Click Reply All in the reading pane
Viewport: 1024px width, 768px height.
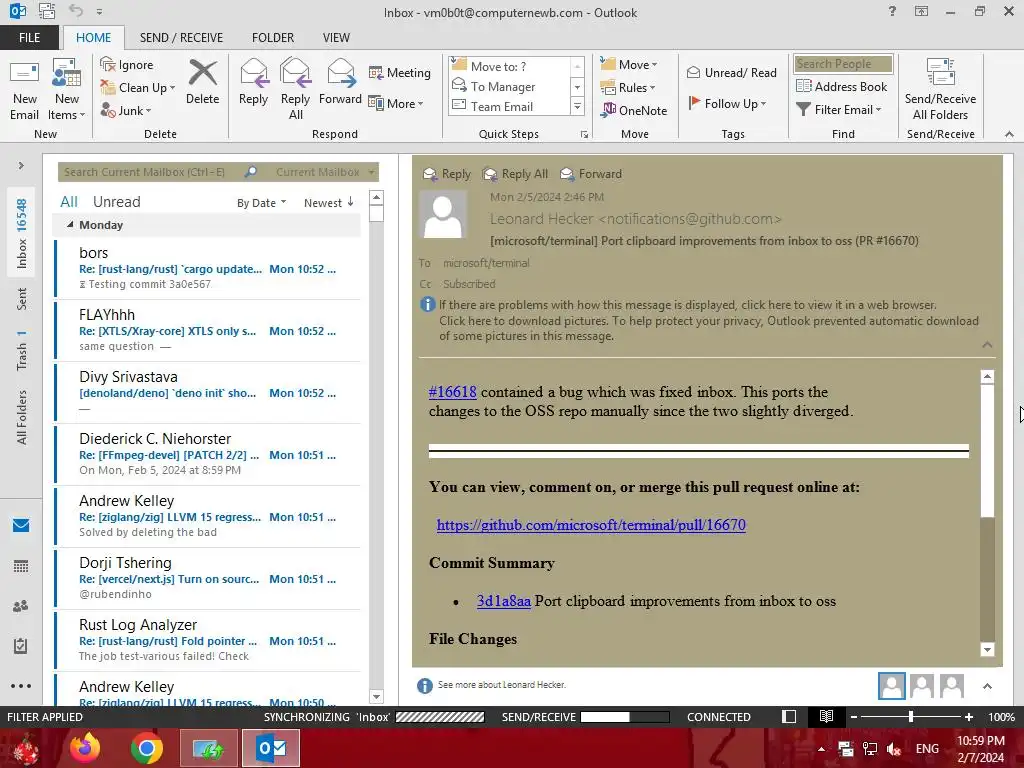coord(515,174)
